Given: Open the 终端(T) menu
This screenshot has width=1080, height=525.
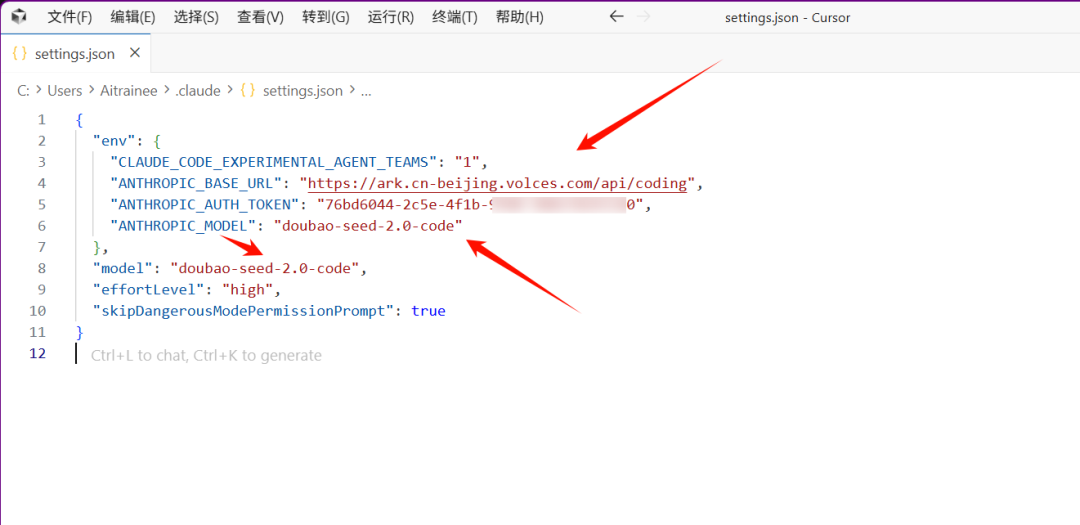Looking at the screenshot, I should tap(454, 17).
